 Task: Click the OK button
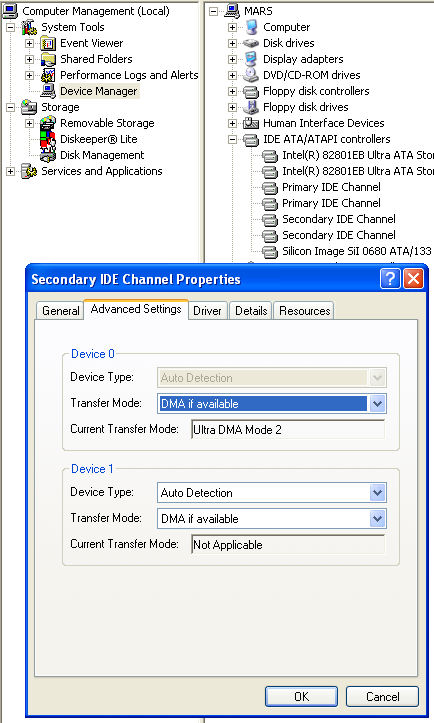[x=301, y=696]
